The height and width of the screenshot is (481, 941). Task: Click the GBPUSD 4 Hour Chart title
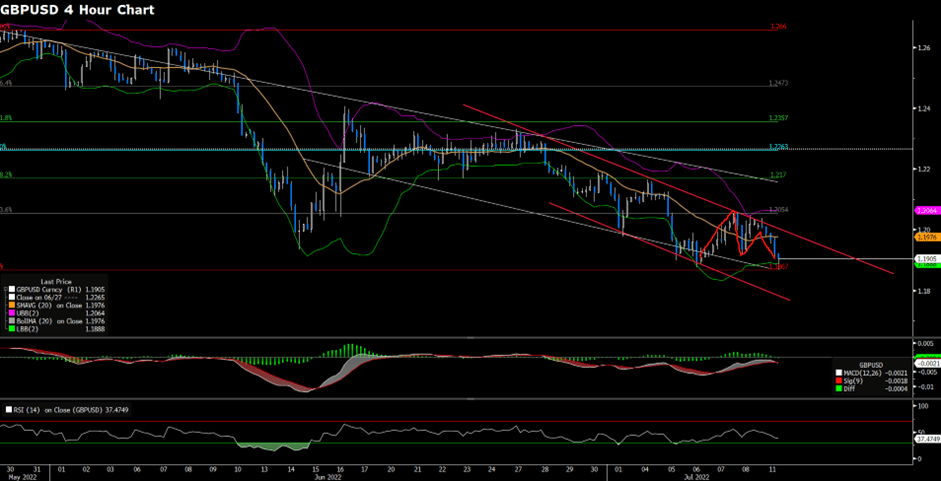(x=70, y=10)
